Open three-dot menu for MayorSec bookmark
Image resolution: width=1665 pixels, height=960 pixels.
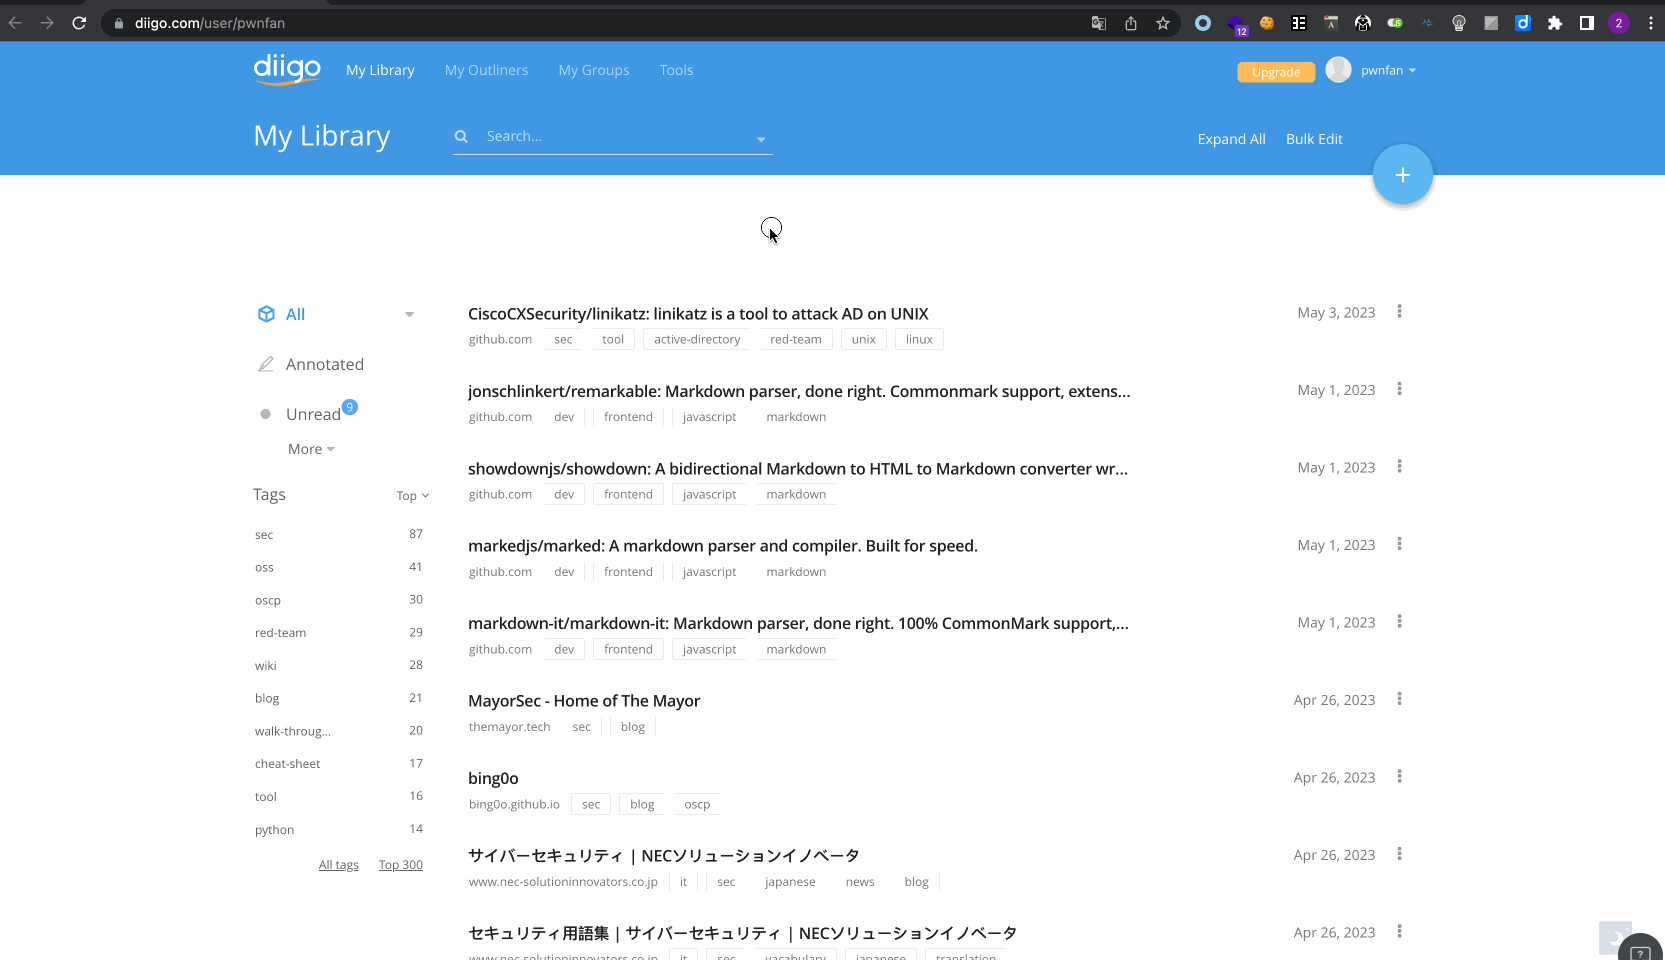(x=1399, y=699)
